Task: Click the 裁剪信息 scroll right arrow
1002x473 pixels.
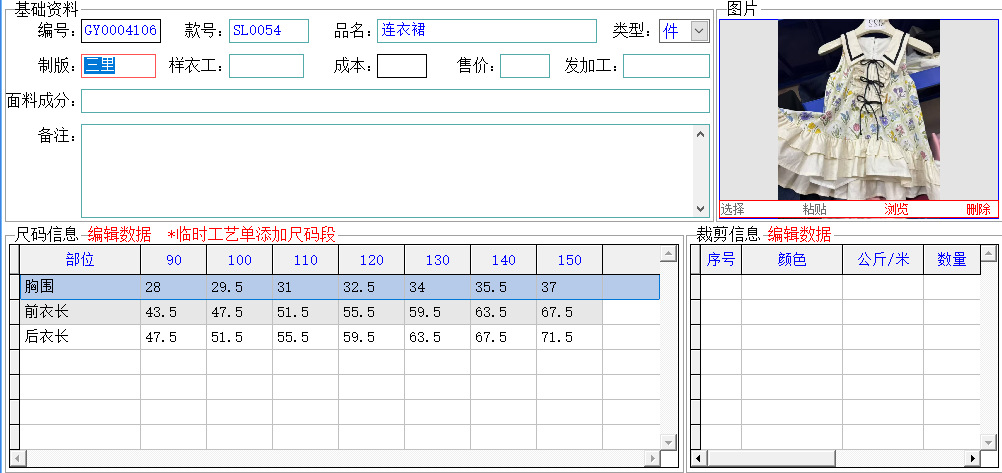Action: click(973, 458)
